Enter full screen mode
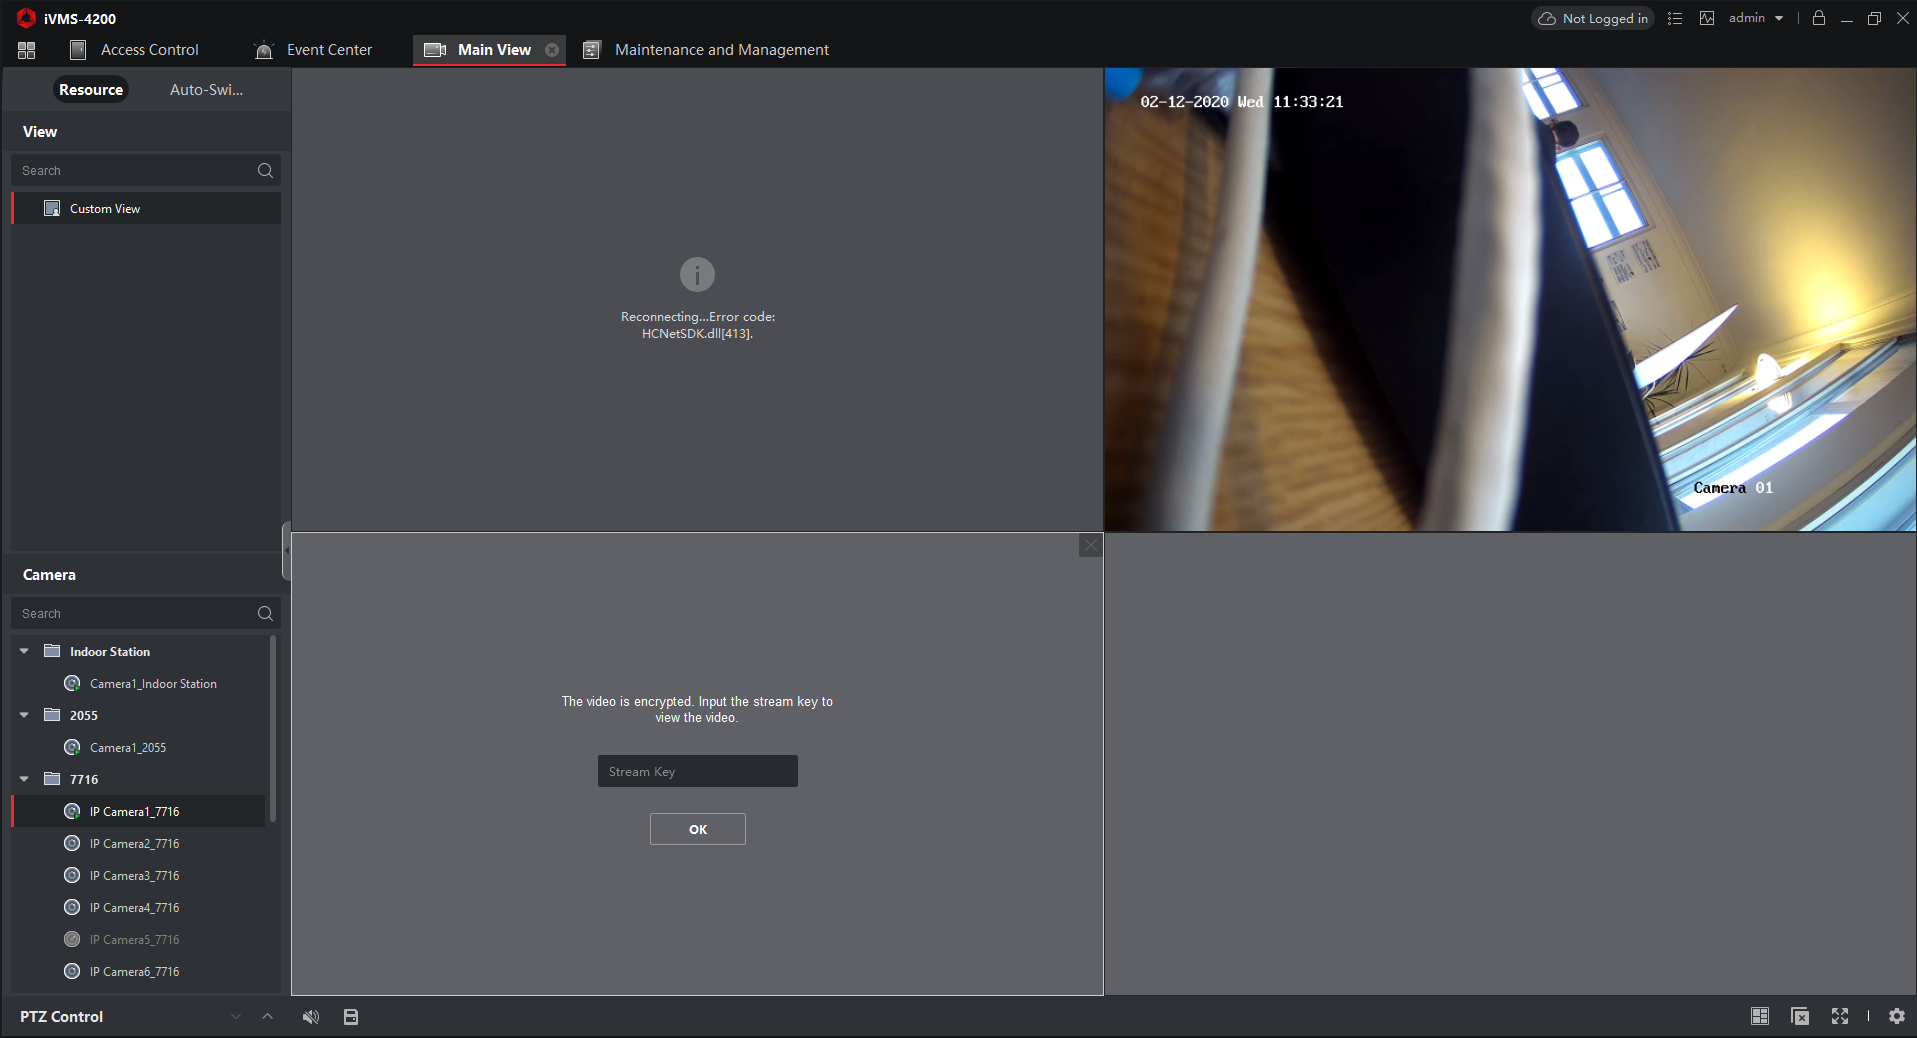The width and height of the screenshot is (1917, 1038). coord(1840,1016)
